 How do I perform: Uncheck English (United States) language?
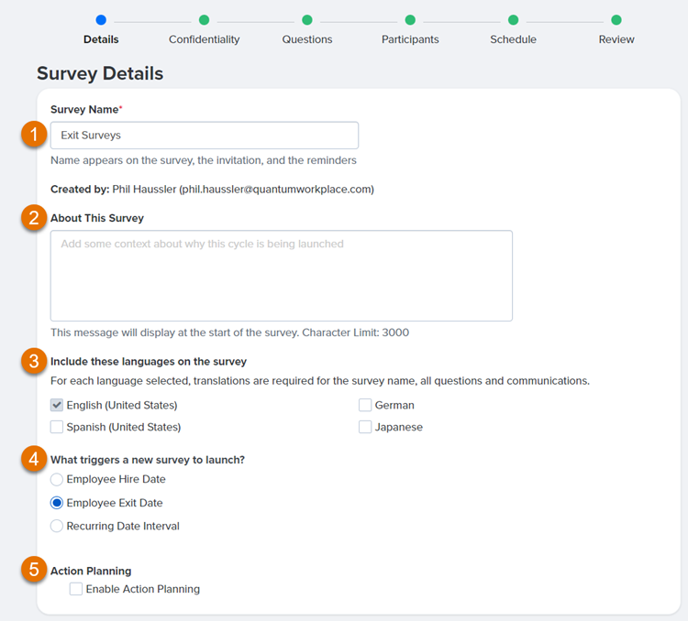click(x=57, y=405)
